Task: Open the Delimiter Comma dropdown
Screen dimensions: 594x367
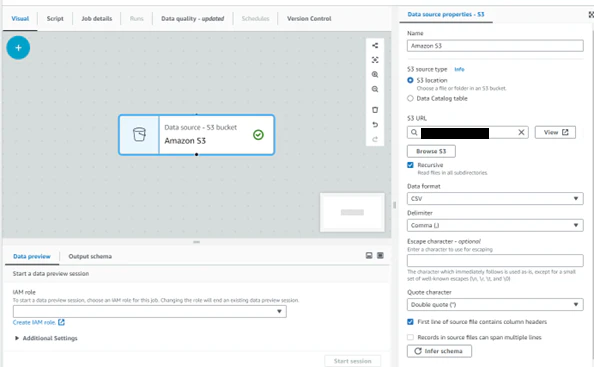Action: coord(495,225)
